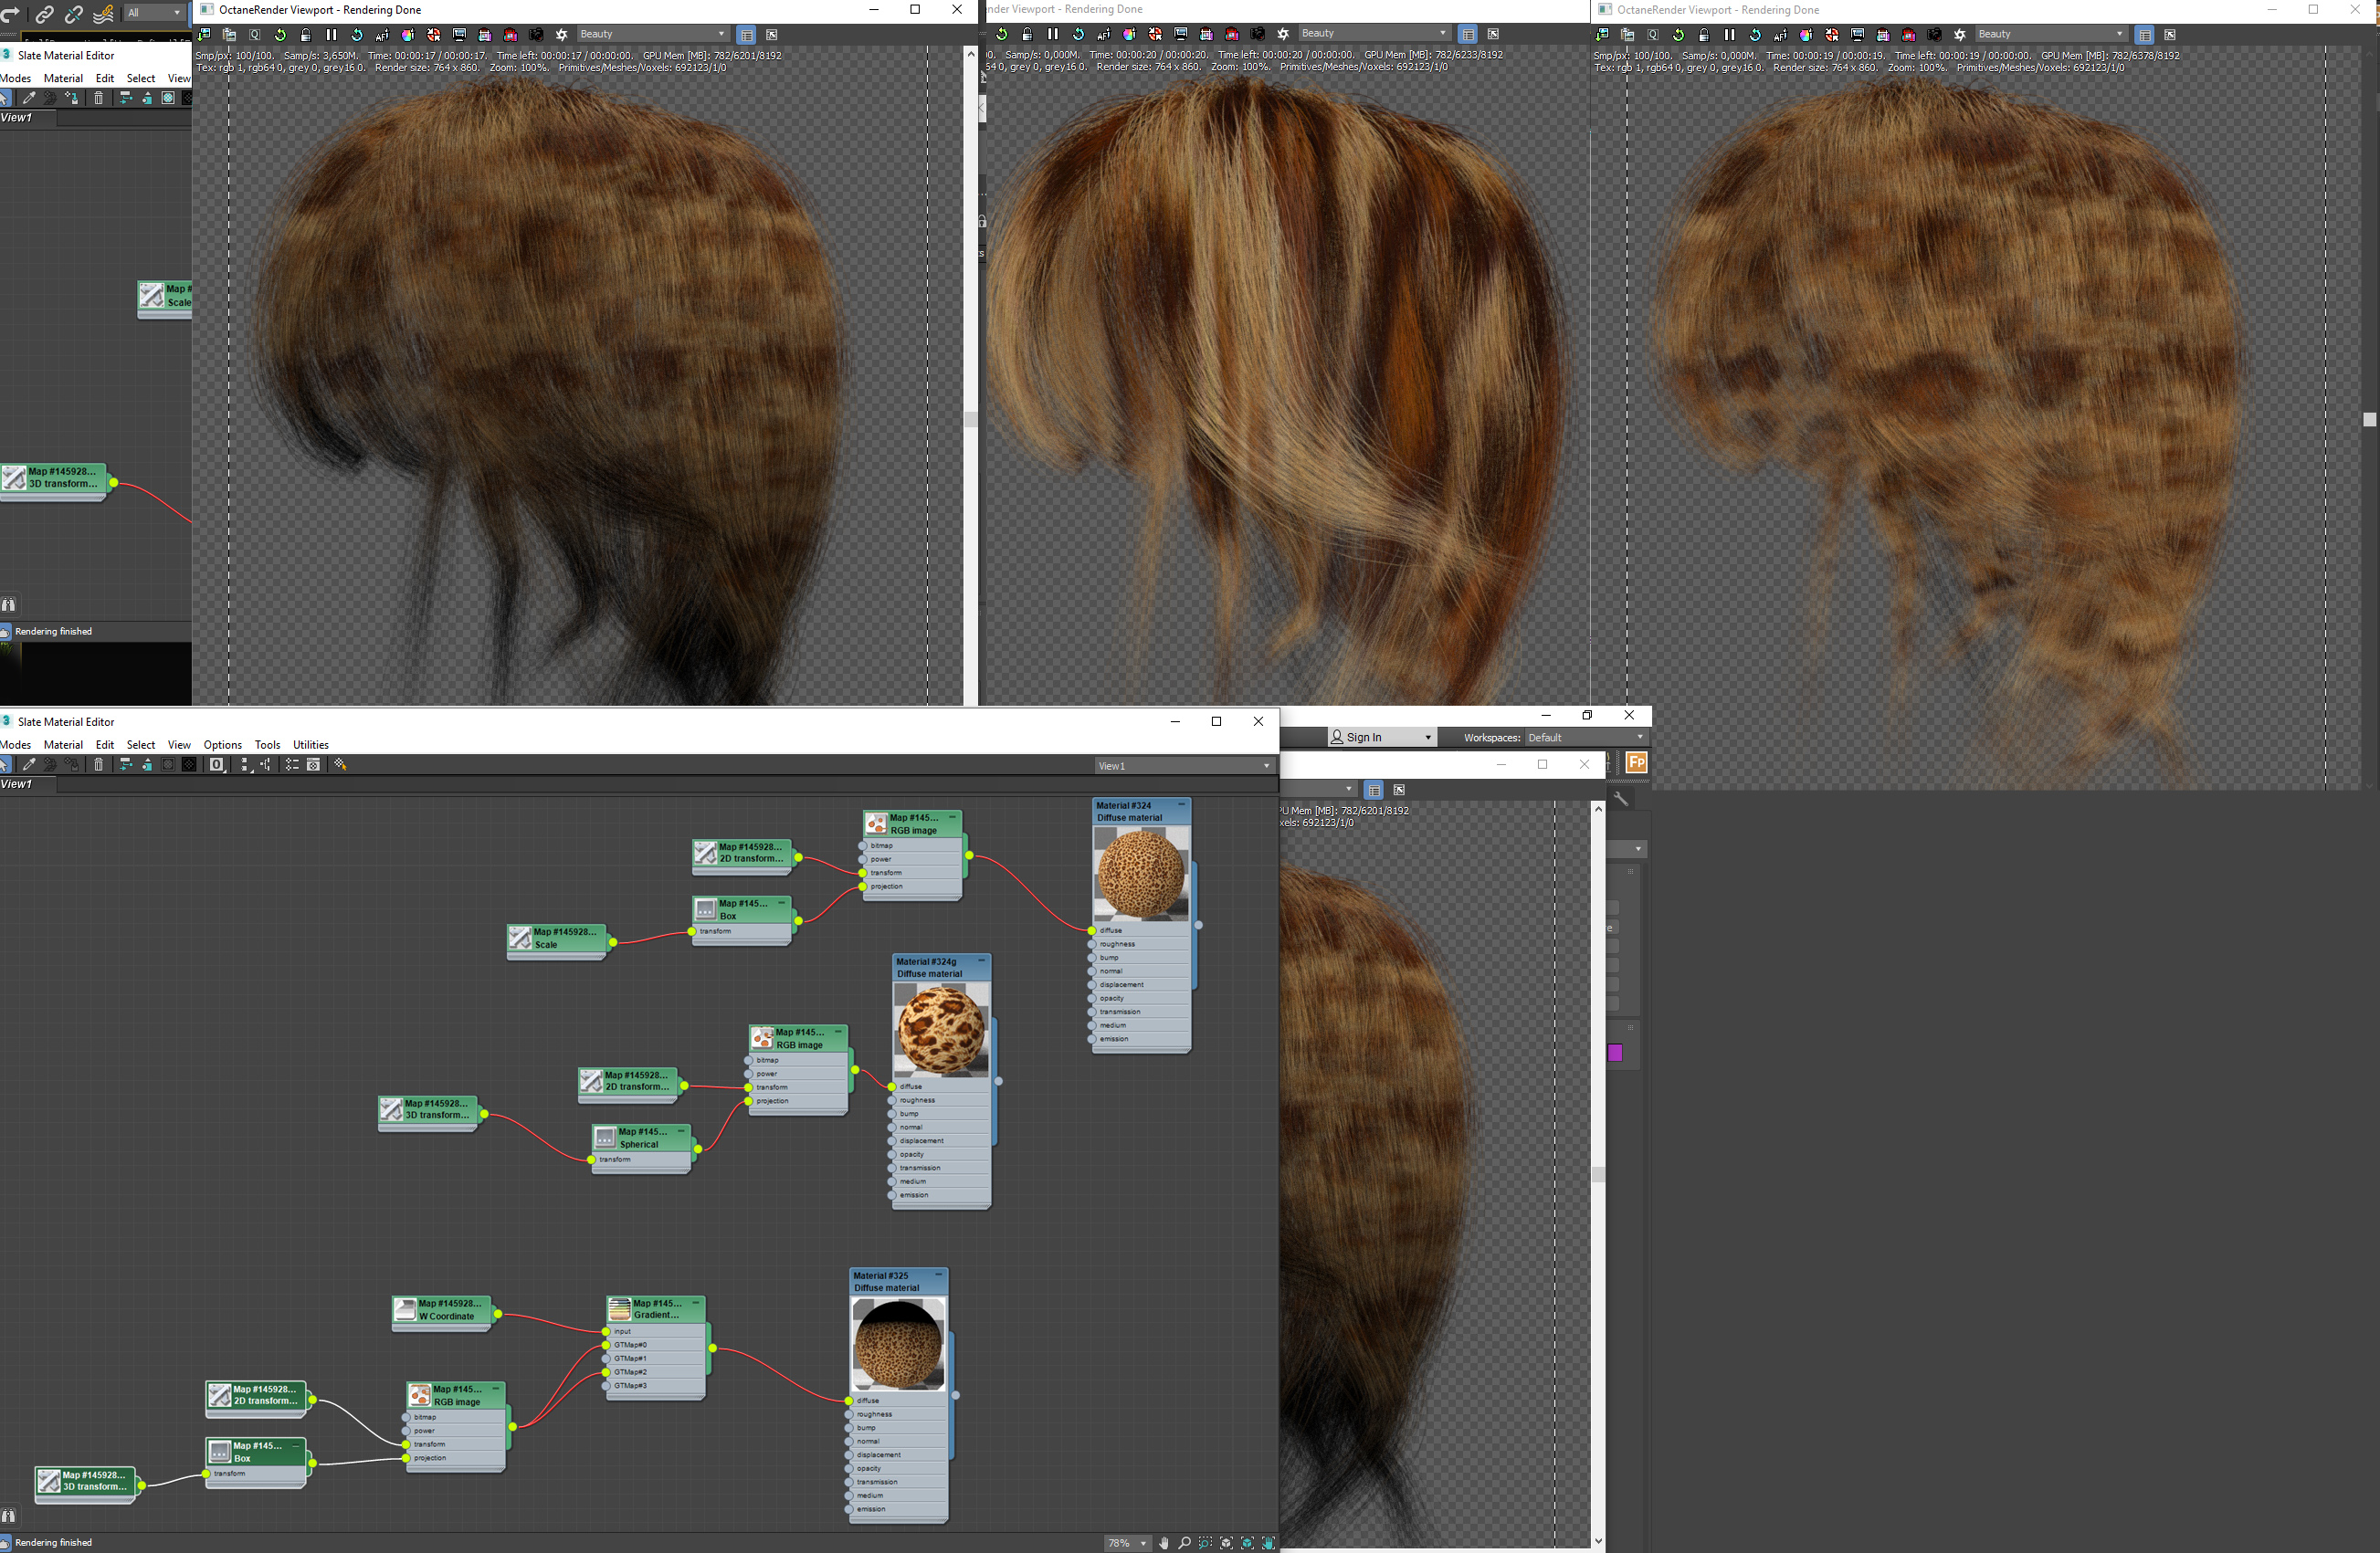The width and height of the screenshot is (2380, 1553).
Task: Toggle the statistics panel button in middle viewport
Action: [x=1467, y=34]
